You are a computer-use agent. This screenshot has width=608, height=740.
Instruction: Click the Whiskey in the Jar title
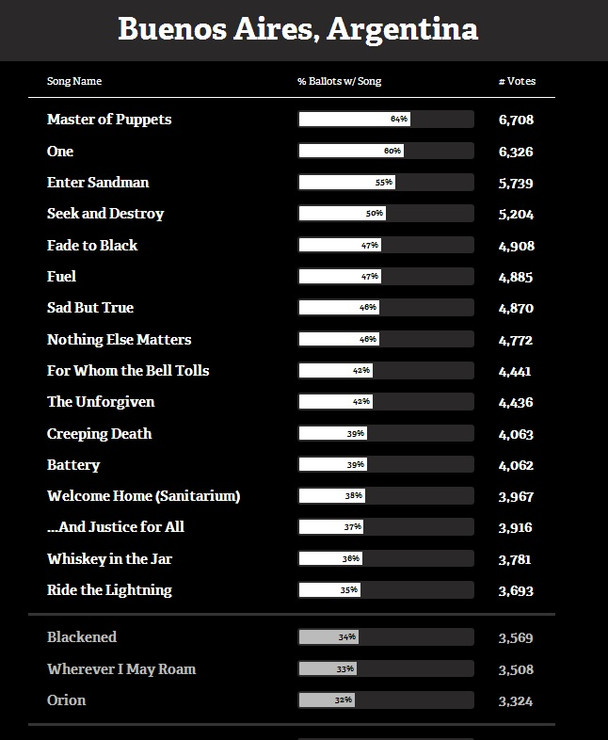pos(109,559)
